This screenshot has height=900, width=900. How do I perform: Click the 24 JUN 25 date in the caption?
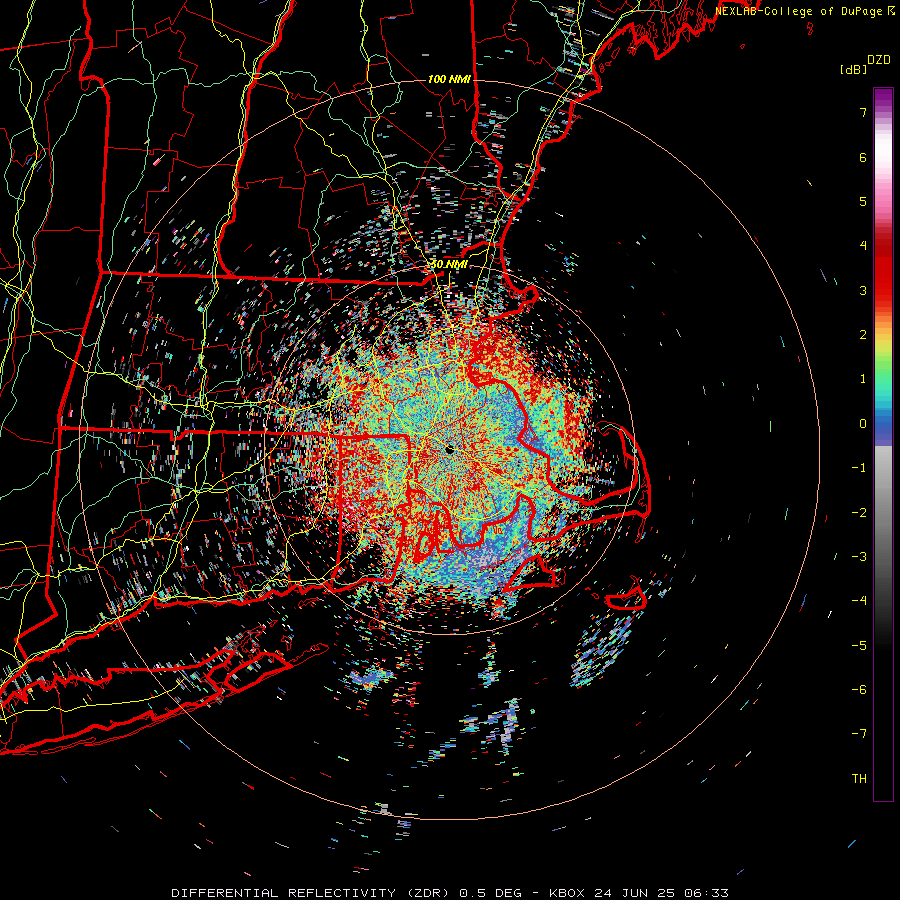click(637, 893)
